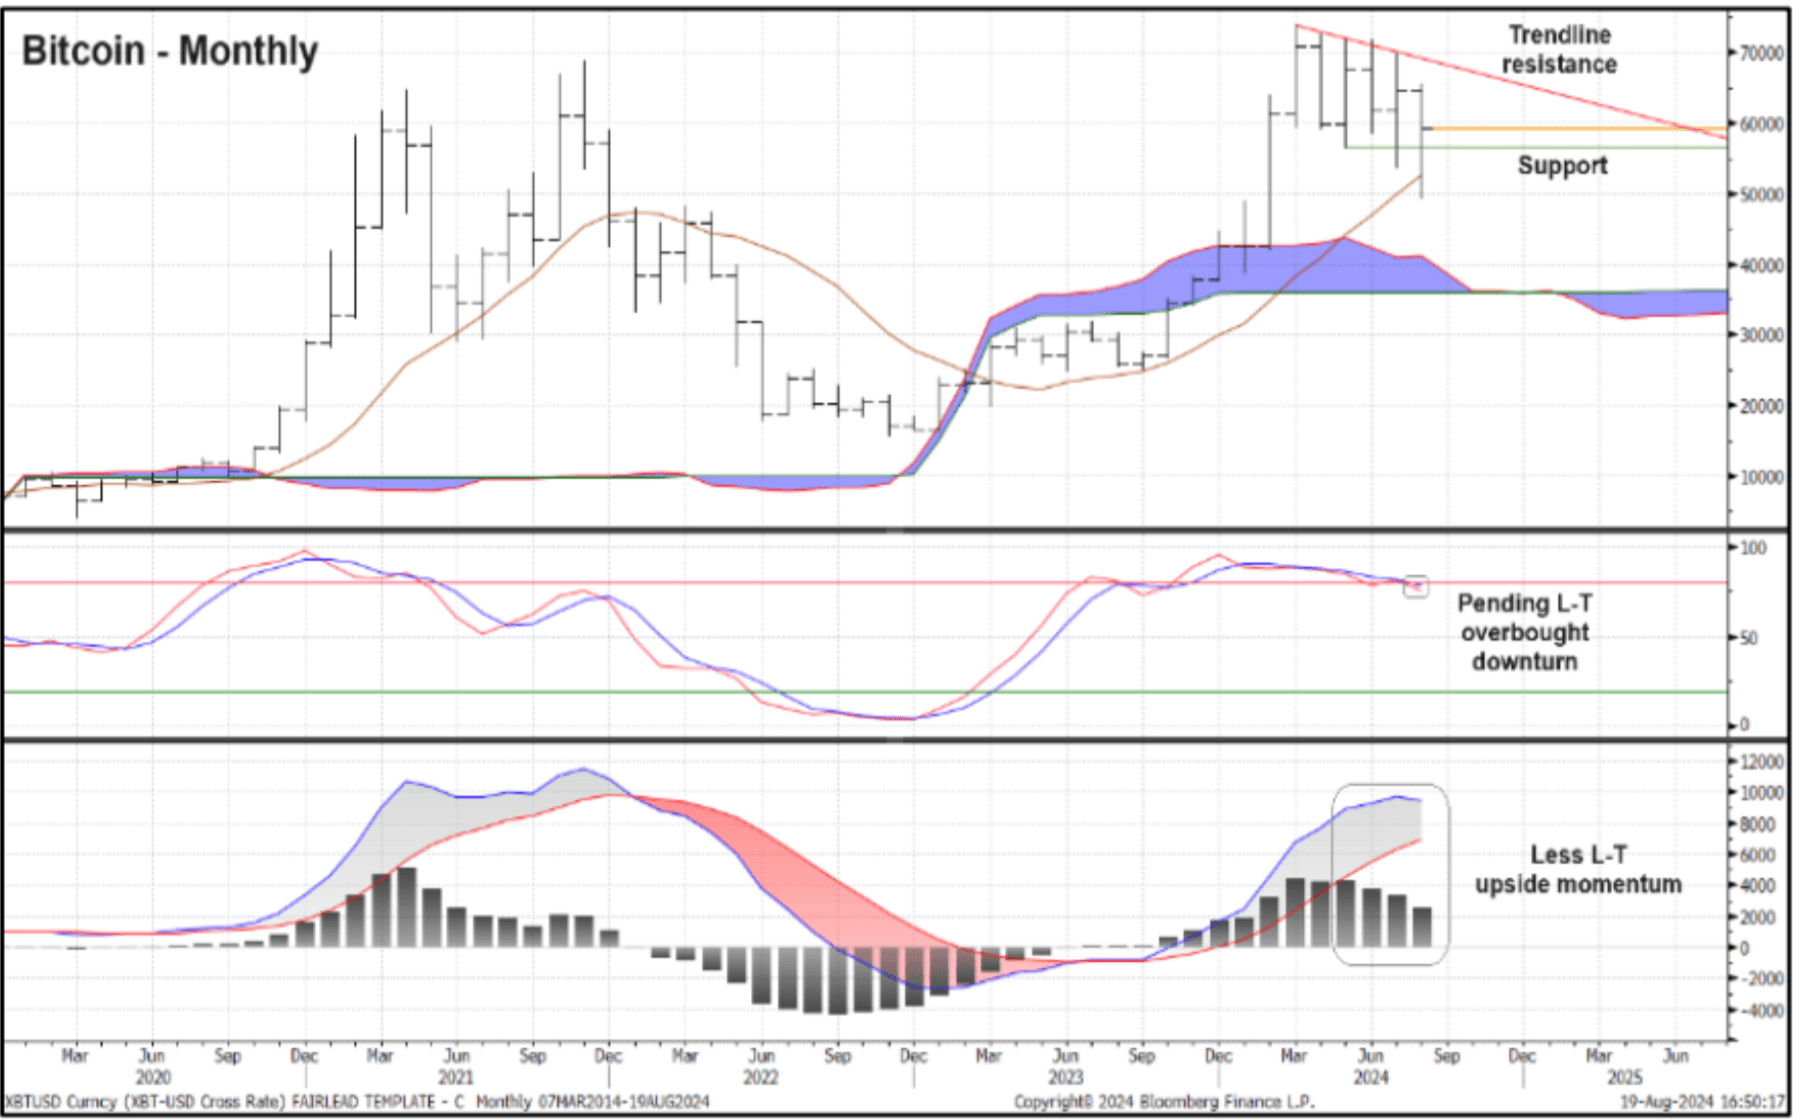The width and height of the screenshot is (1800, 1120).
Task: Click the 2025 year label
Action: (1625, 1078)
